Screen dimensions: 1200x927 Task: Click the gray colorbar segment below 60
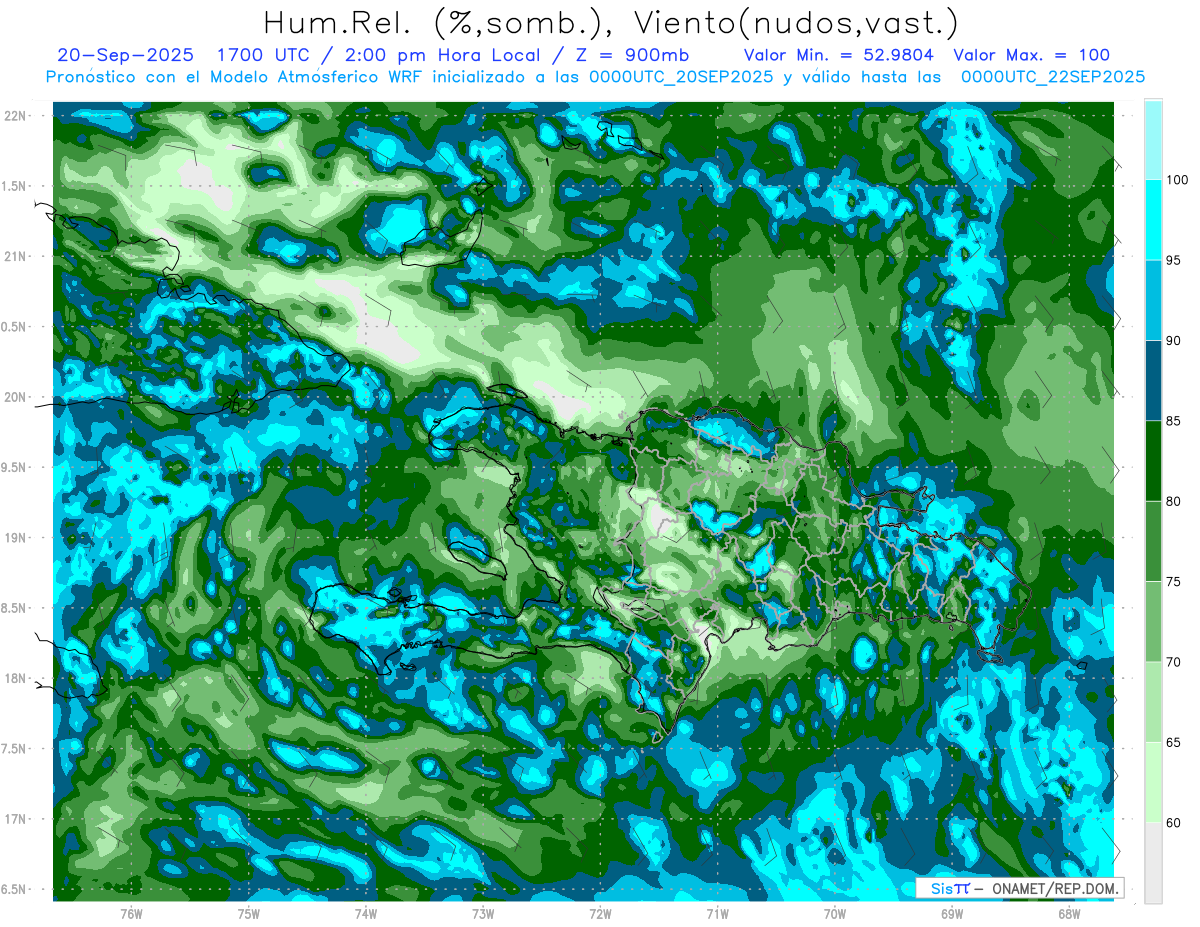1153,863
